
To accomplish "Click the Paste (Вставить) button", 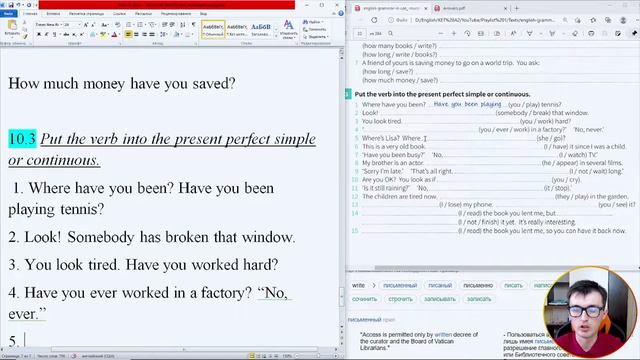I will click(x=12, y=29).
